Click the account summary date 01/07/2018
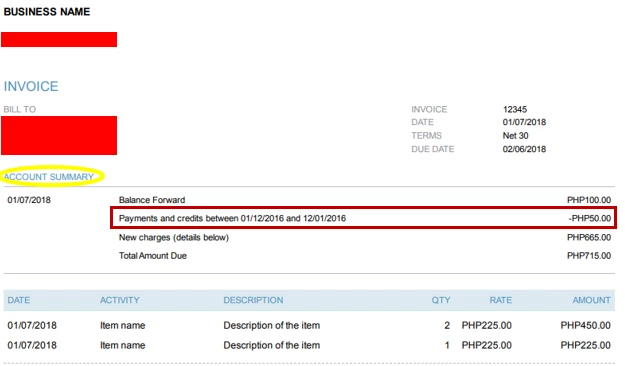This screenshot has width=625, height=366. coord(29,200)
